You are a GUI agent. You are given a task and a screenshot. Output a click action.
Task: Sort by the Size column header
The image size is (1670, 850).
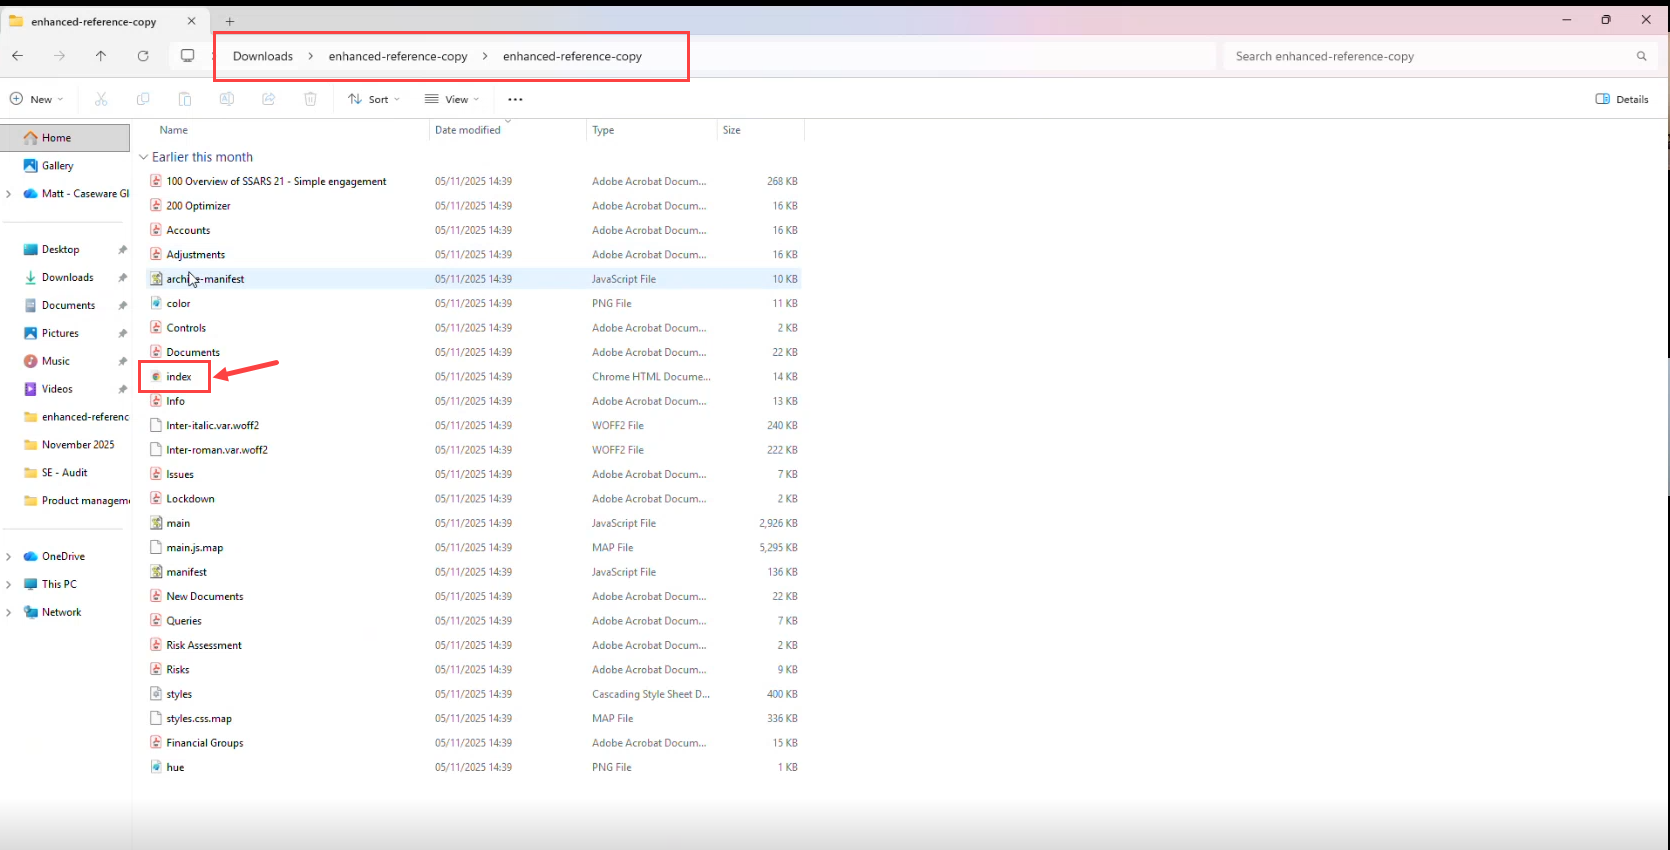[732, 130]
